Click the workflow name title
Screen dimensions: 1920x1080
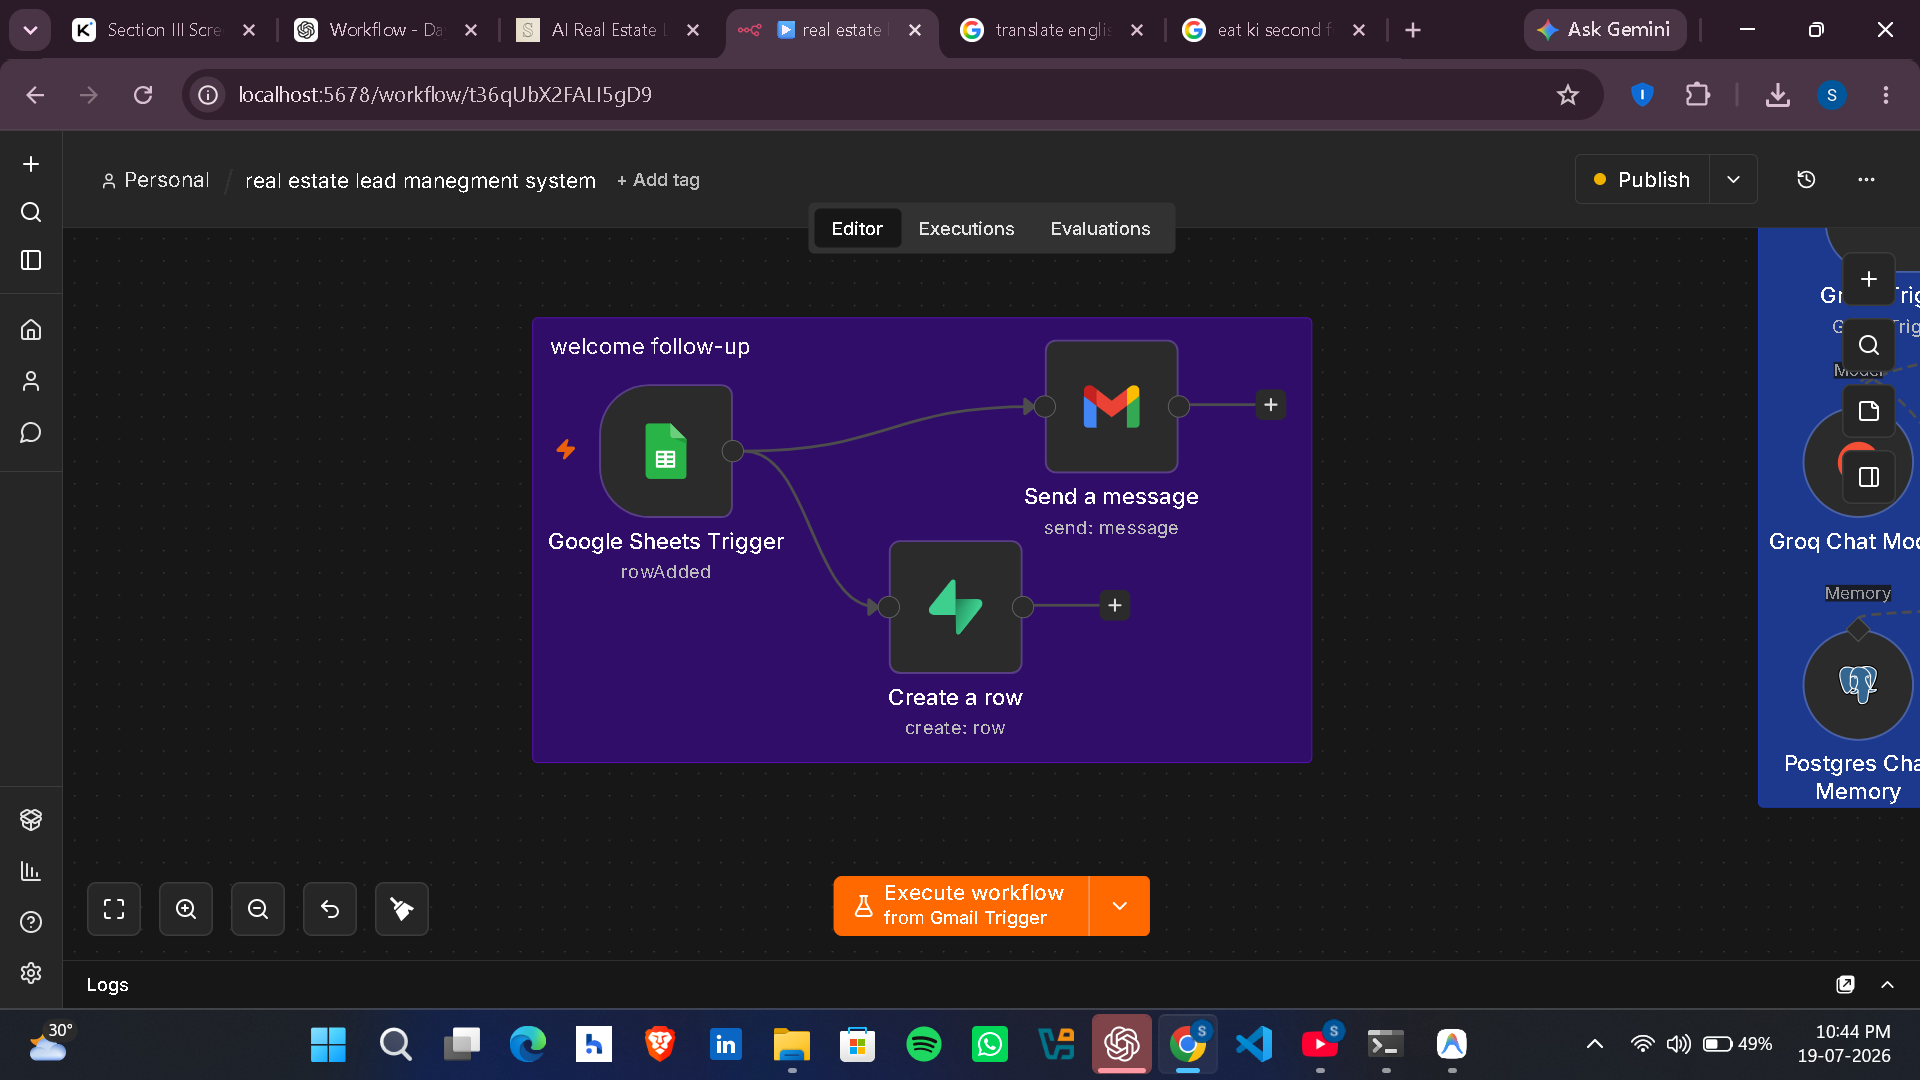click(x=420, y=181)
